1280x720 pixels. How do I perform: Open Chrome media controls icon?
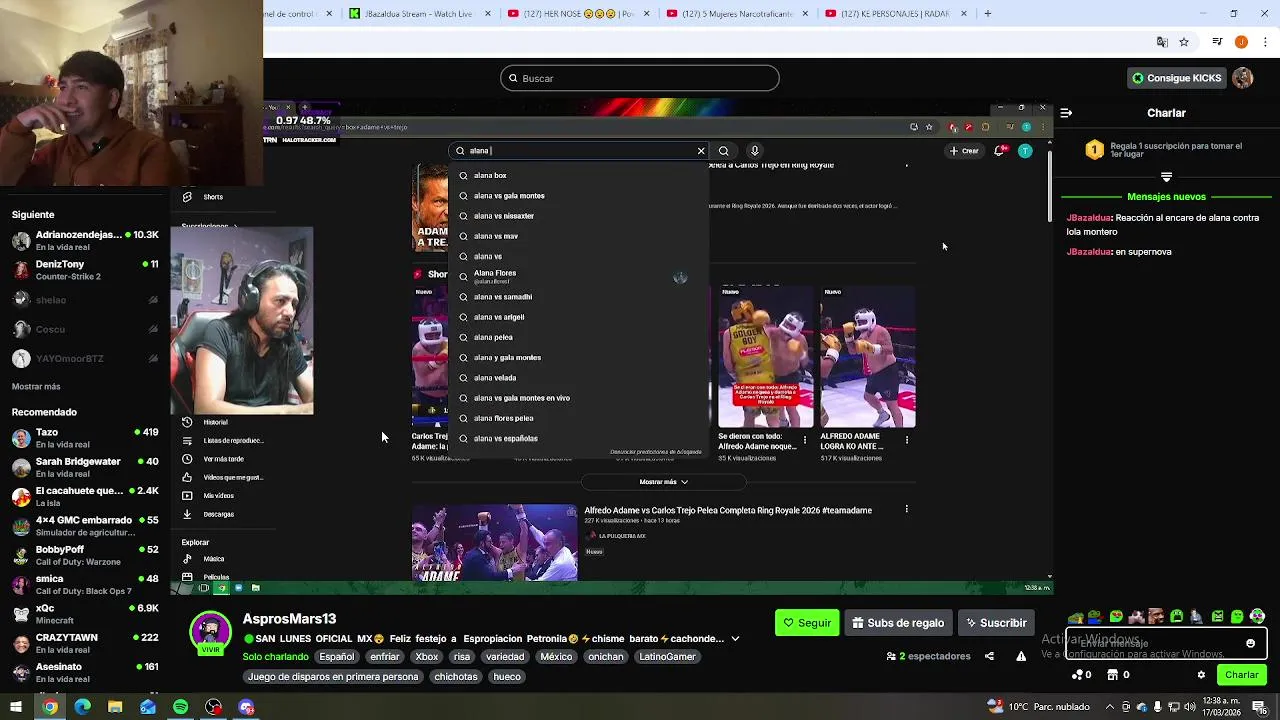point(1217,42)
